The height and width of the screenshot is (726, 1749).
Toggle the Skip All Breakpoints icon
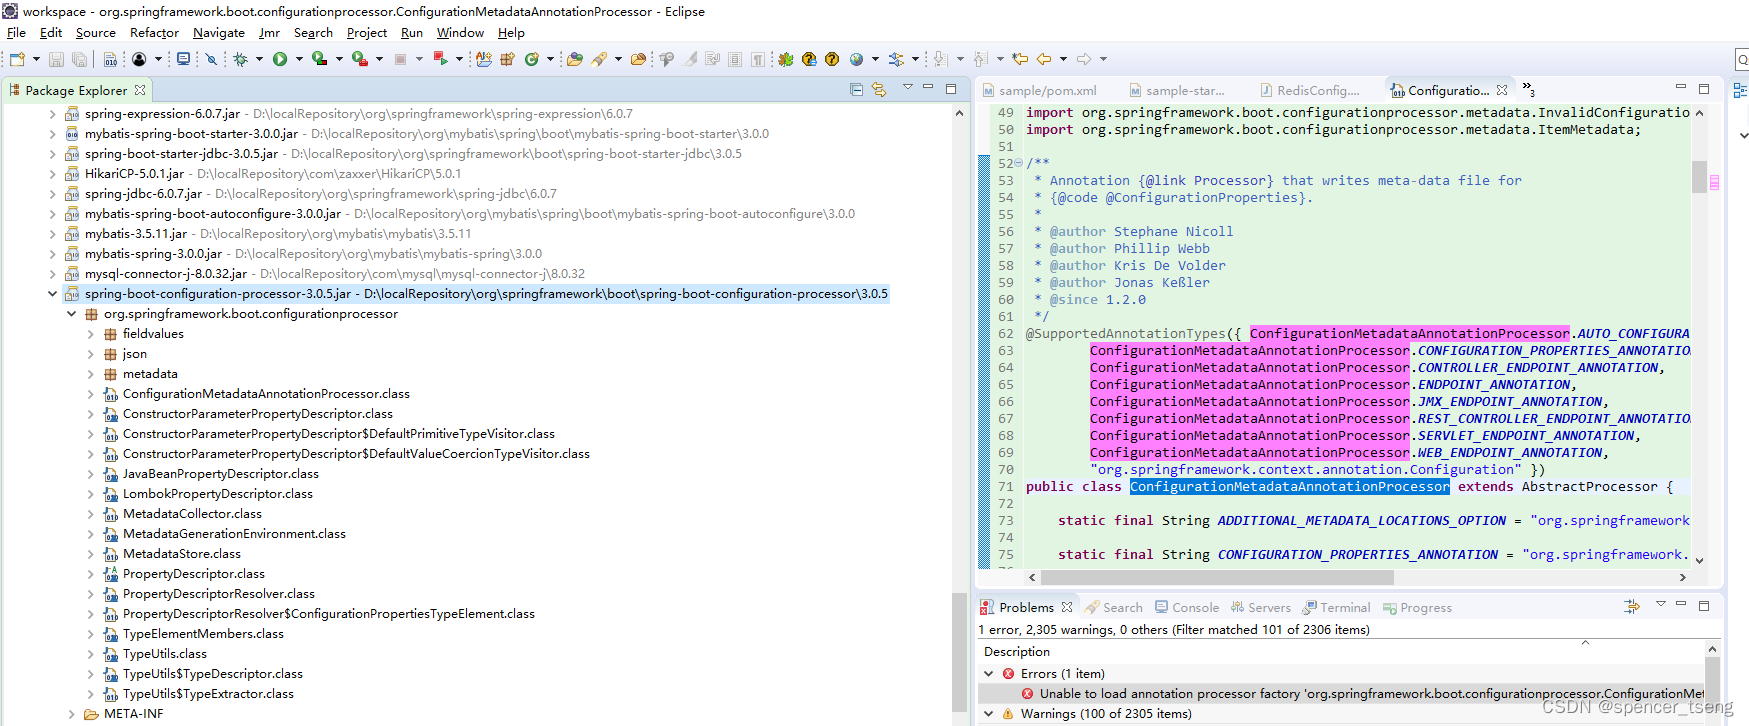click(x=211, y=60)
